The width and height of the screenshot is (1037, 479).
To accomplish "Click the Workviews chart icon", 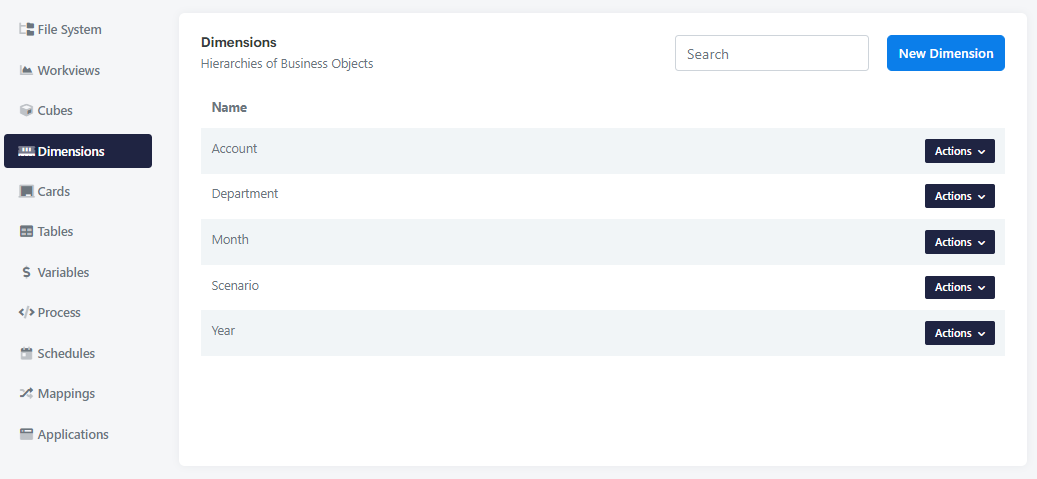I will click(27, 71).
